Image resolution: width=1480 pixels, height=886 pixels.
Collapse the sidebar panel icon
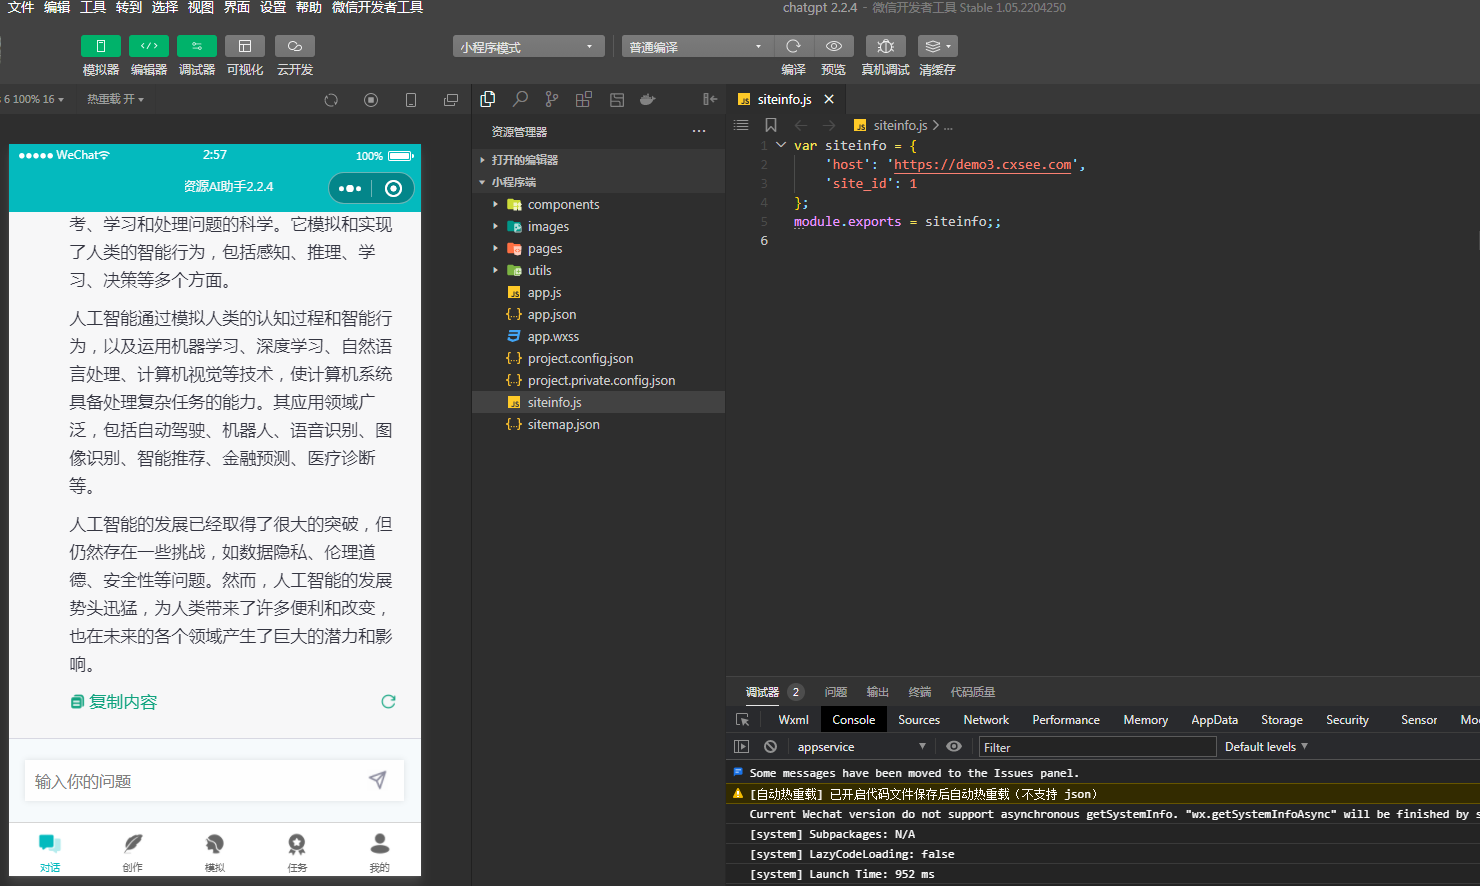710,99
